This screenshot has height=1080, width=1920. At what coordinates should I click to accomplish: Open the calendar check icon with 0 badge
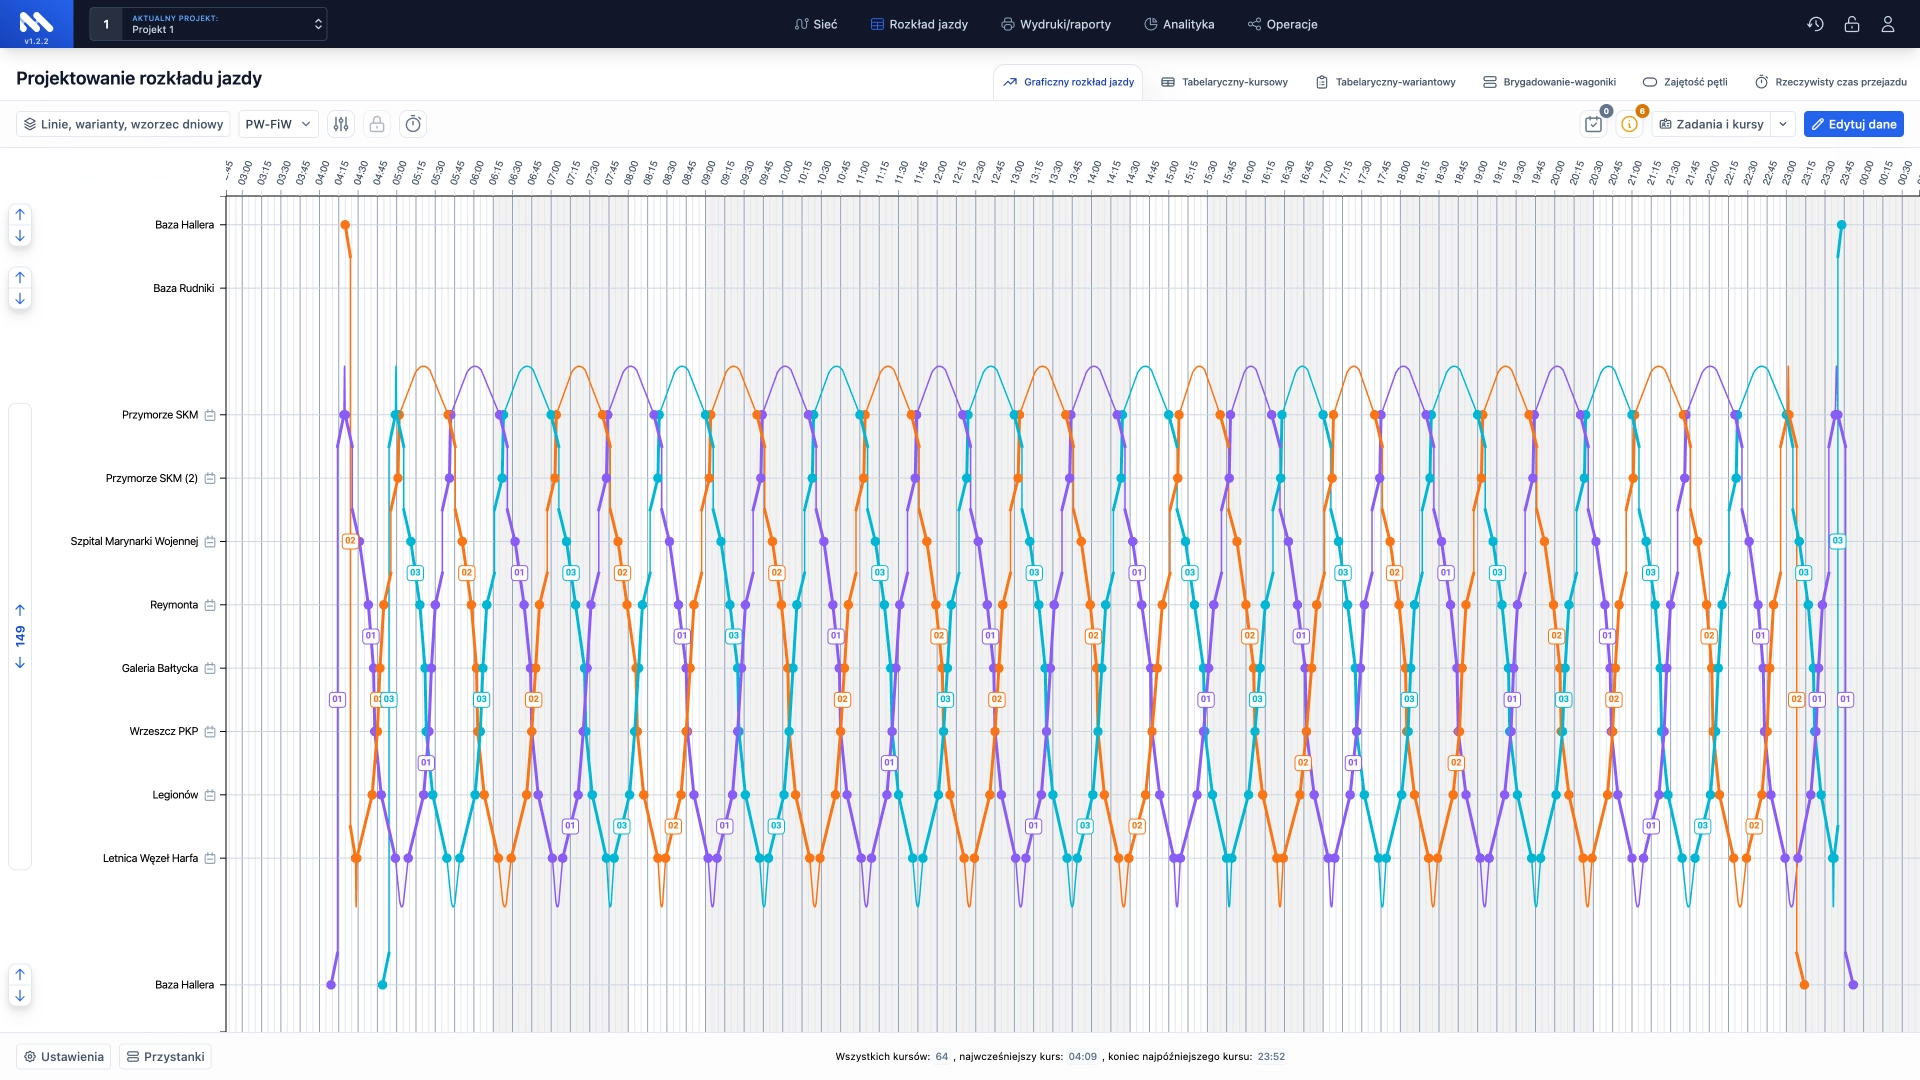[x=1593, y=124]
